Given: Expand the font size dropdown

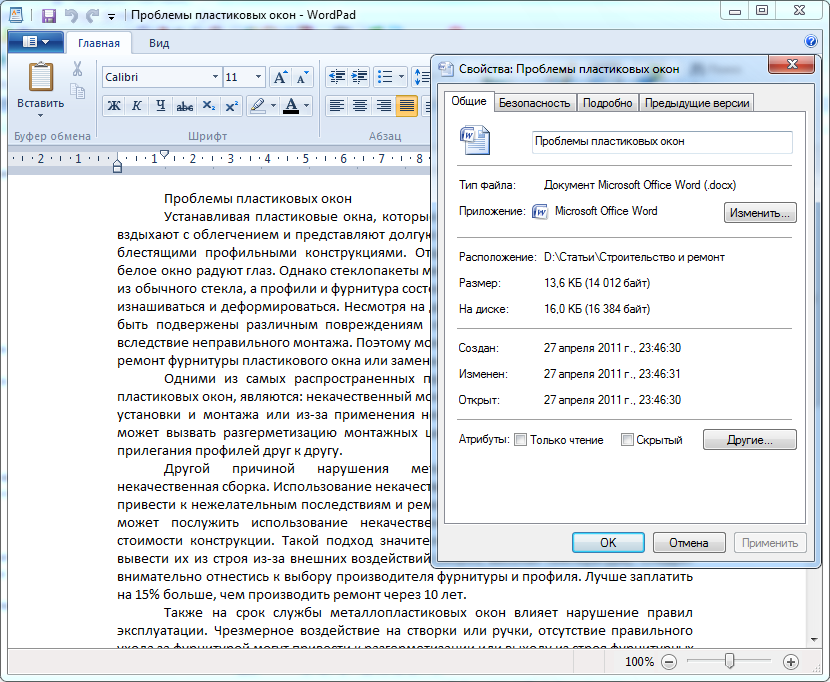Looking at the screenshot, I should (259, 77).
